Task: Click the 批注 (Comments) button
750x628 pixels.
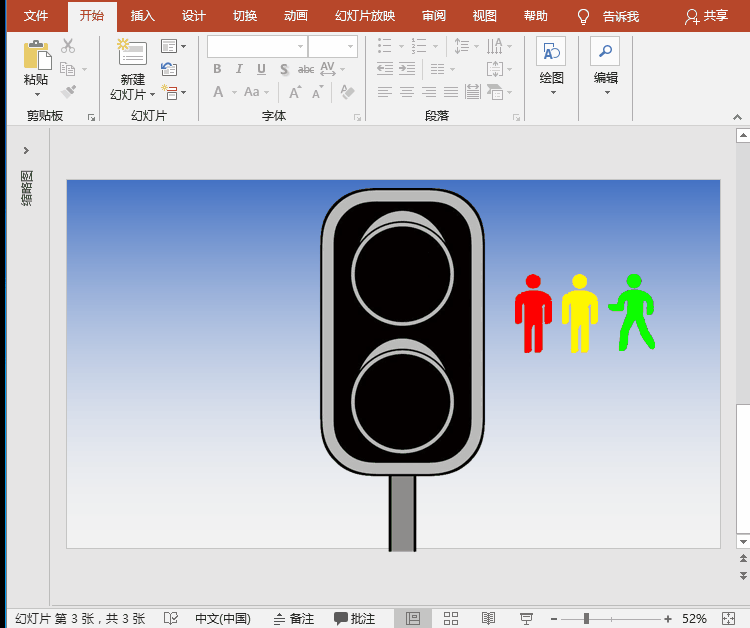Action: point(354,618)
